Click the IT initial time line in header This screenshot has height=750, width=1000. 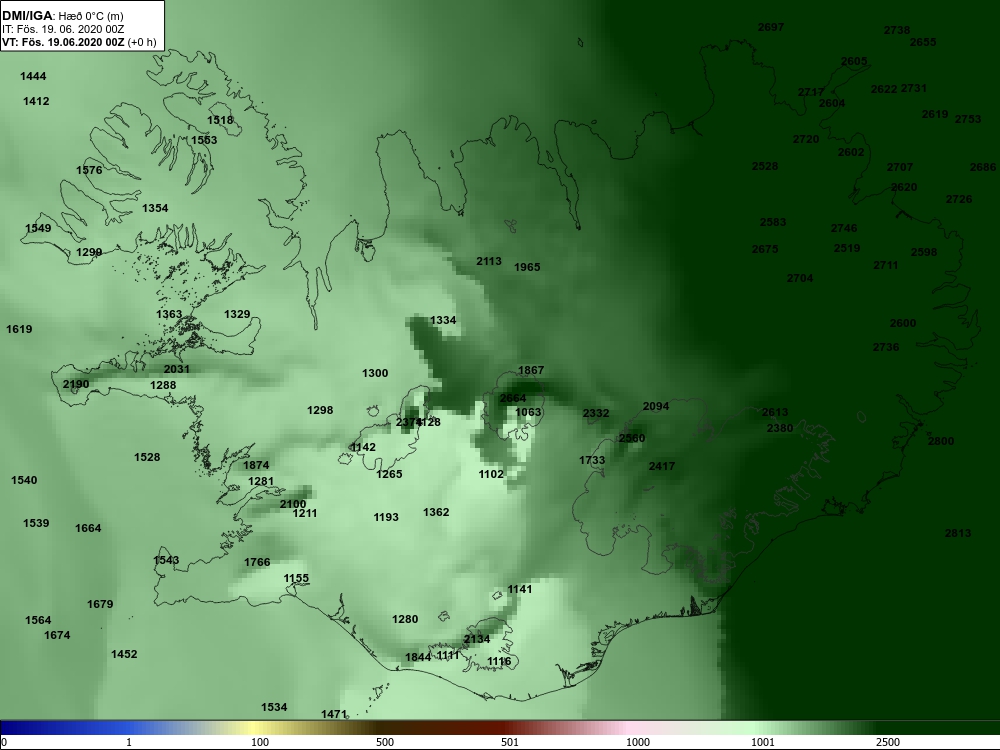(62, 29)
